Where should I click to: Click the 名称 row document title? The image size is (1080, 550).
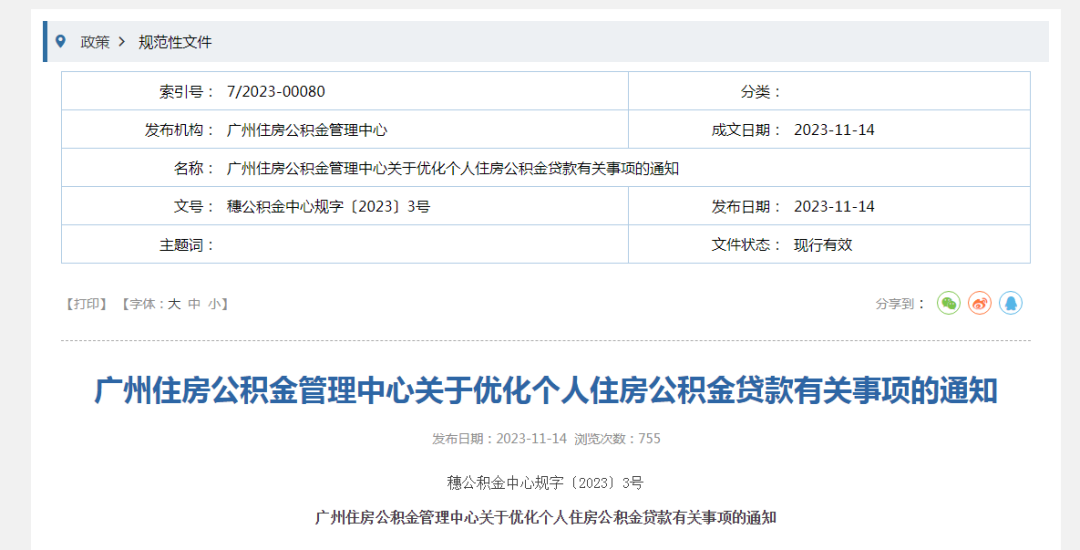[x=453, y=169]
